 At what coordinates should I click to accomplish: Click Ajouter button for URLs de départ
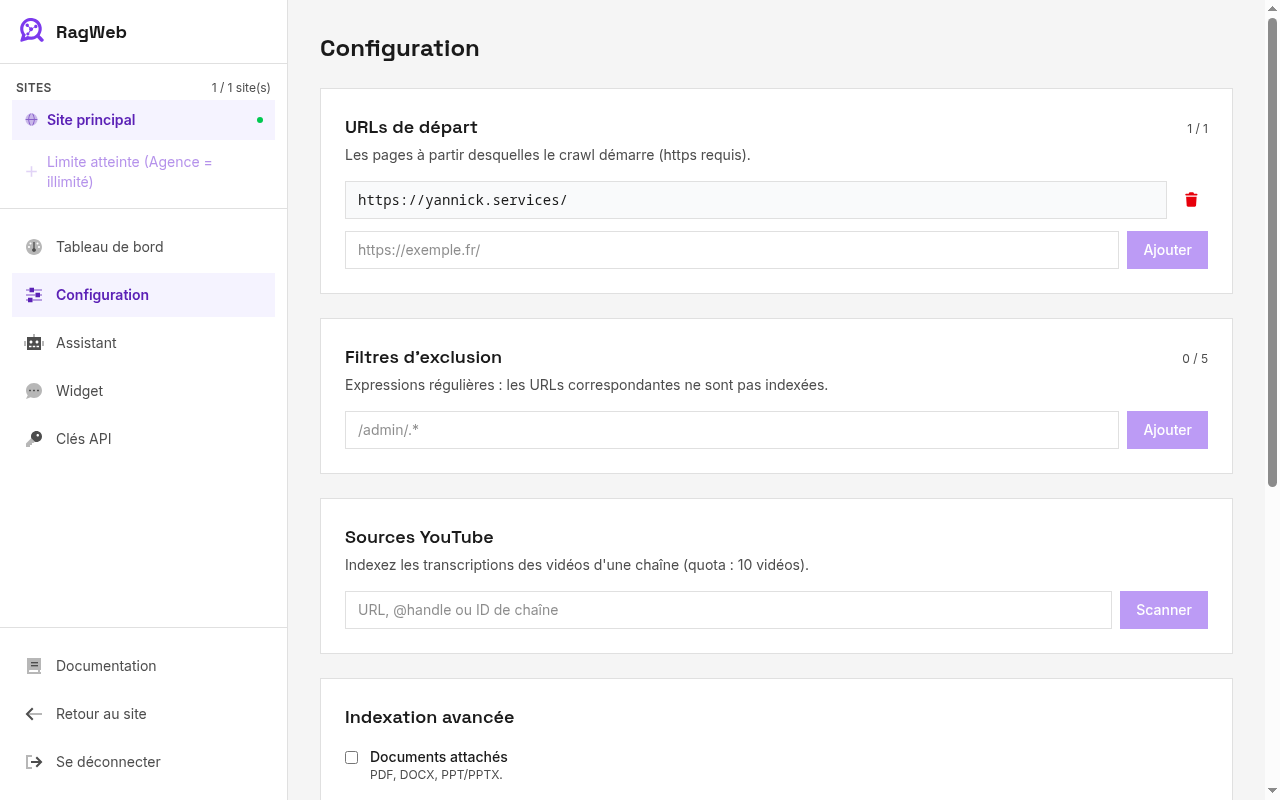click(1167, 250)
